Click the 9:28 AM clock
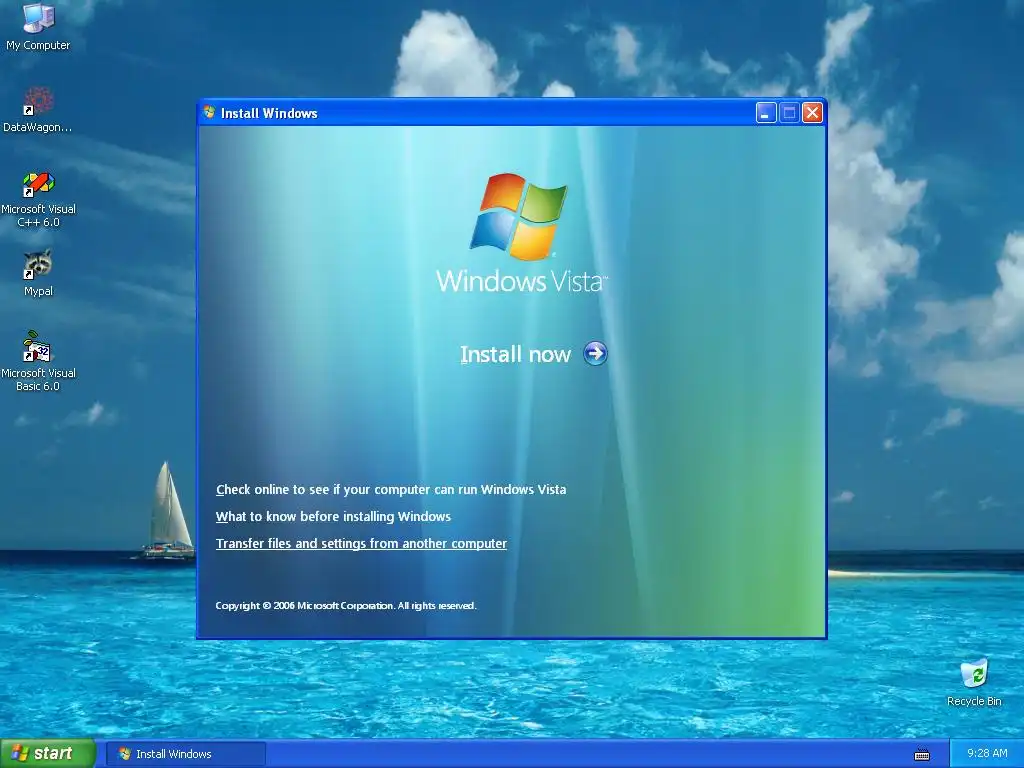Viewport: 1024px width, 768px height. (987, 753)
